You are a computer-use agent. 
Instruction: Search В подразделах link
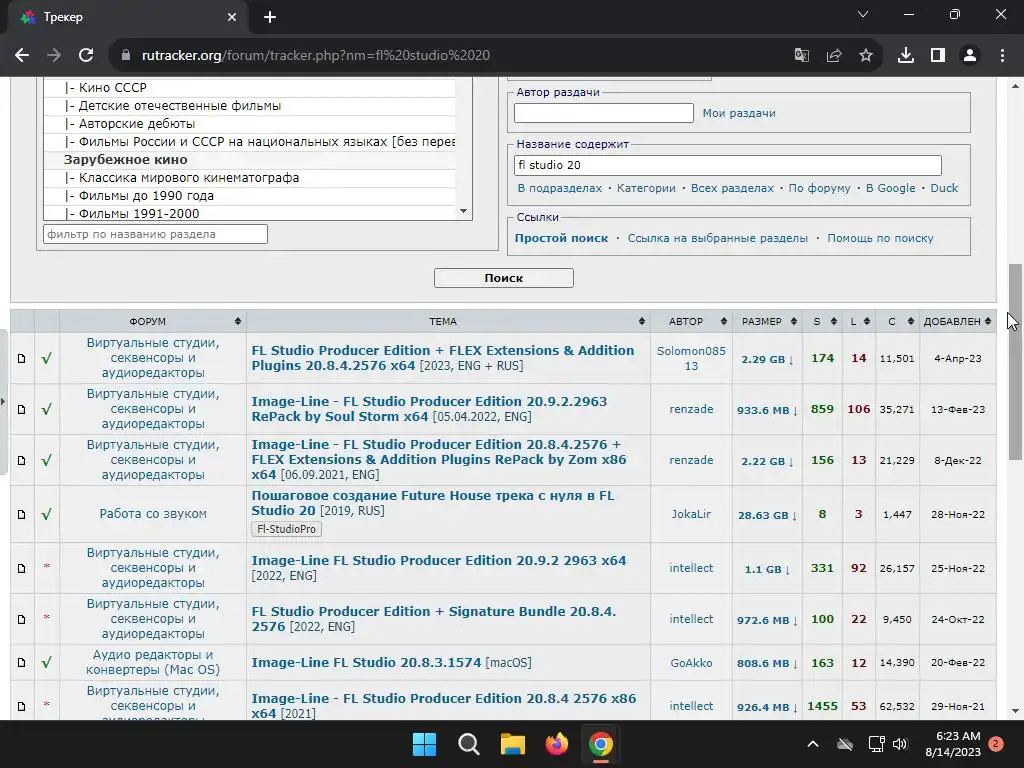(560, 188)
